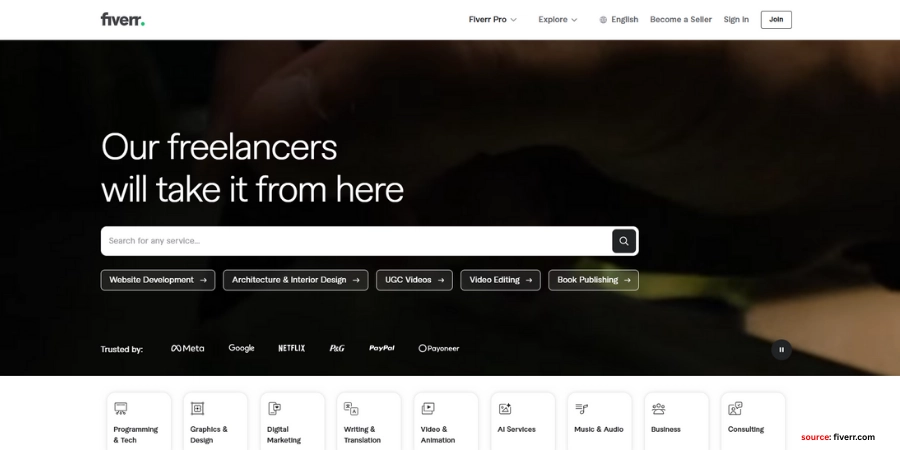Click the P&G logo in Trusted by
The height and width of the screenshot is (450, 900).
point(337,348)
